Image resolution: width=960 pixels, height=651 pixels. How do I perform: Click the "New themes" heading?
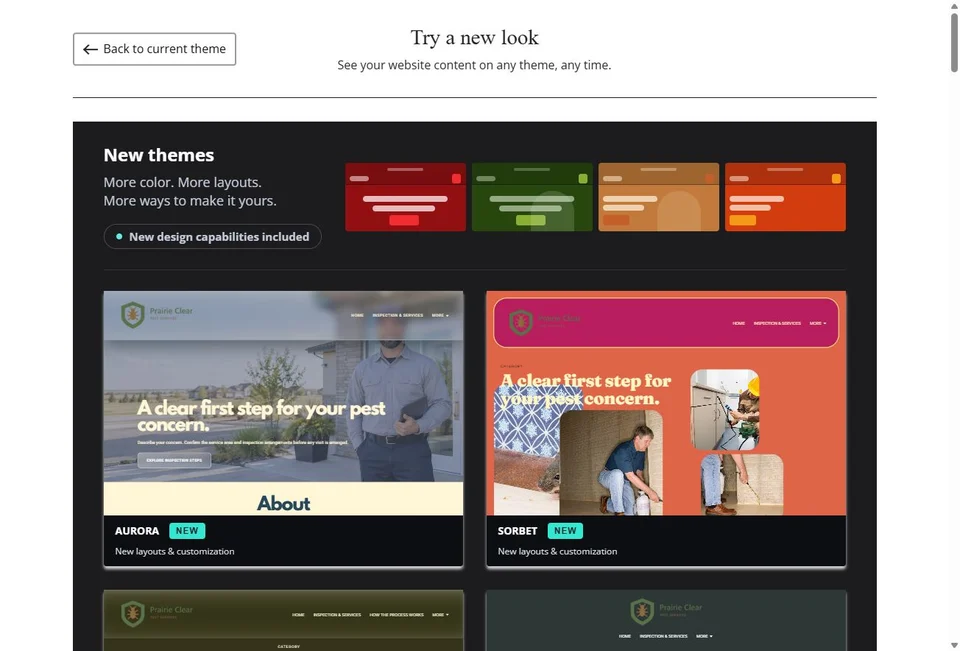[159, 155]
